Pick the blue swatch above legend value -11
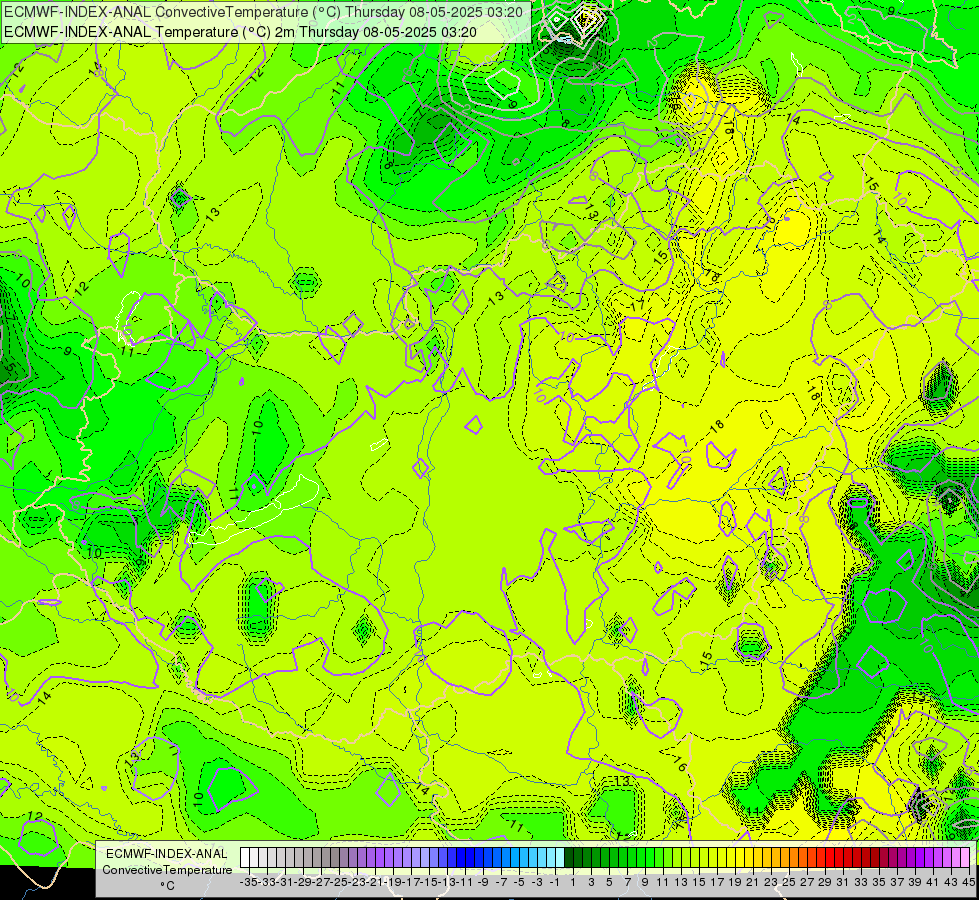Screen dimensions: 979x900 pos(461,858)
